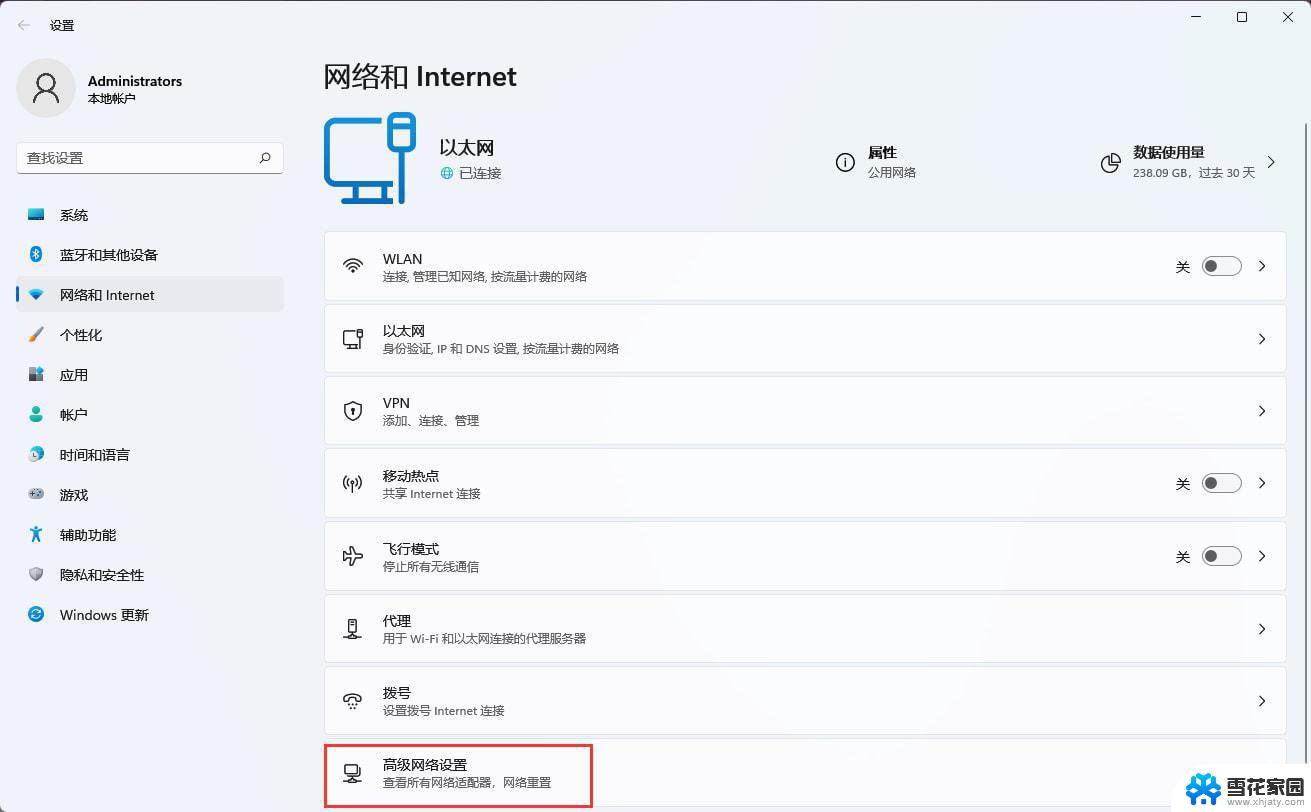
Task: Click the 以太网 row monitor icon
Action: point(353,339)
